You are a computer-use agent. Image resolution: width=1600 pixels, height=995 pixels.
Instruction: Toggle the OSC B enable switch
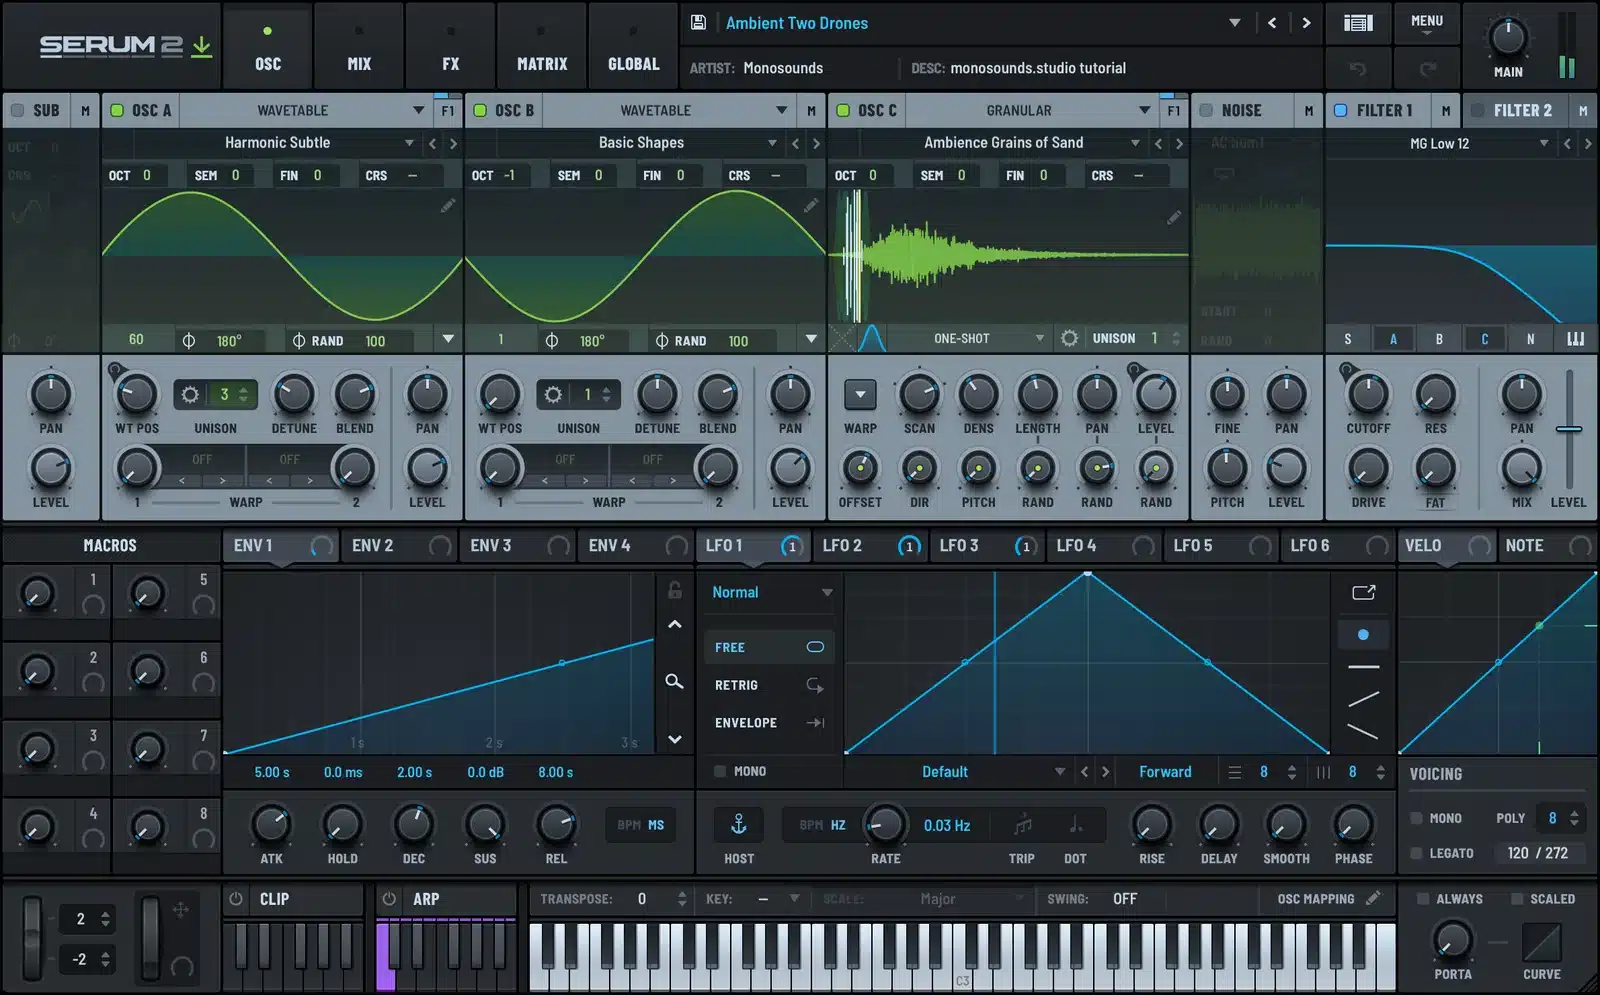(x=480, y=110)
